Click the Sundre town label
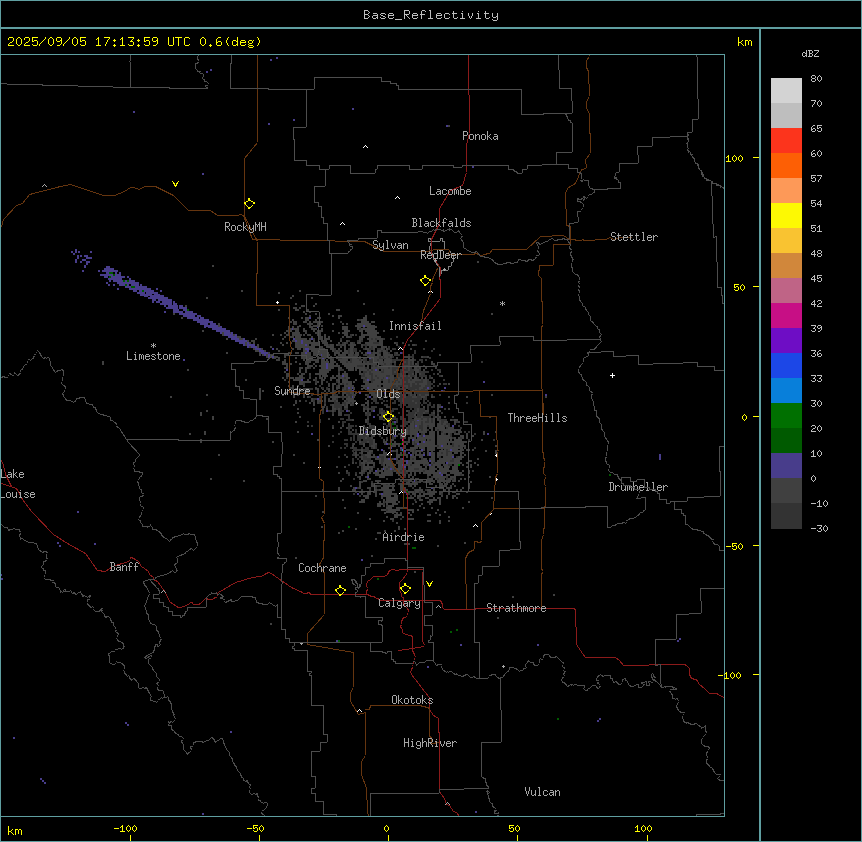The width and height of the screenshot is (862, 842). (292, 391)
